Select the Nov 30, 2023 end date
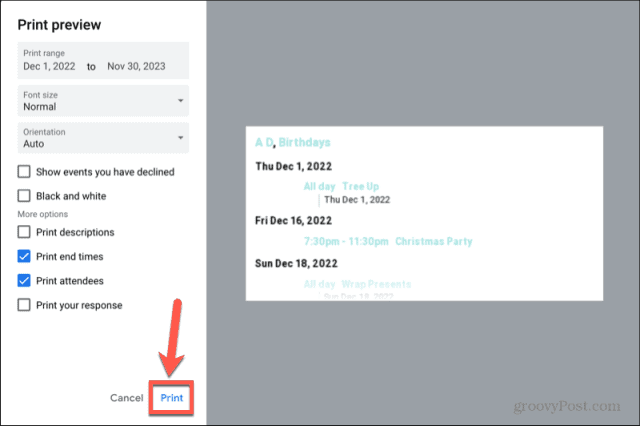Image resolution: width=640 pixels, height=426 pixels. coord(136,67)
